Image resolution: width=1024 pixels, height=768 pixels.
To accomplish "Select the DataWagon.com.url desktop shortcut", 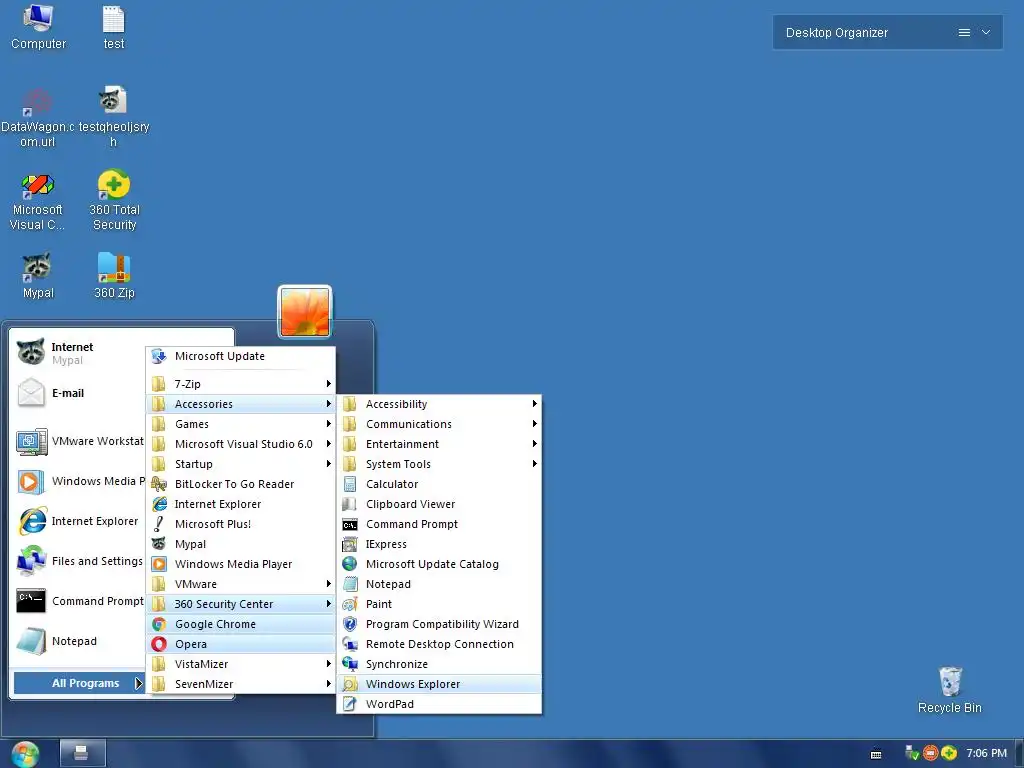I will pyautogui.click(x=37, y=118).
